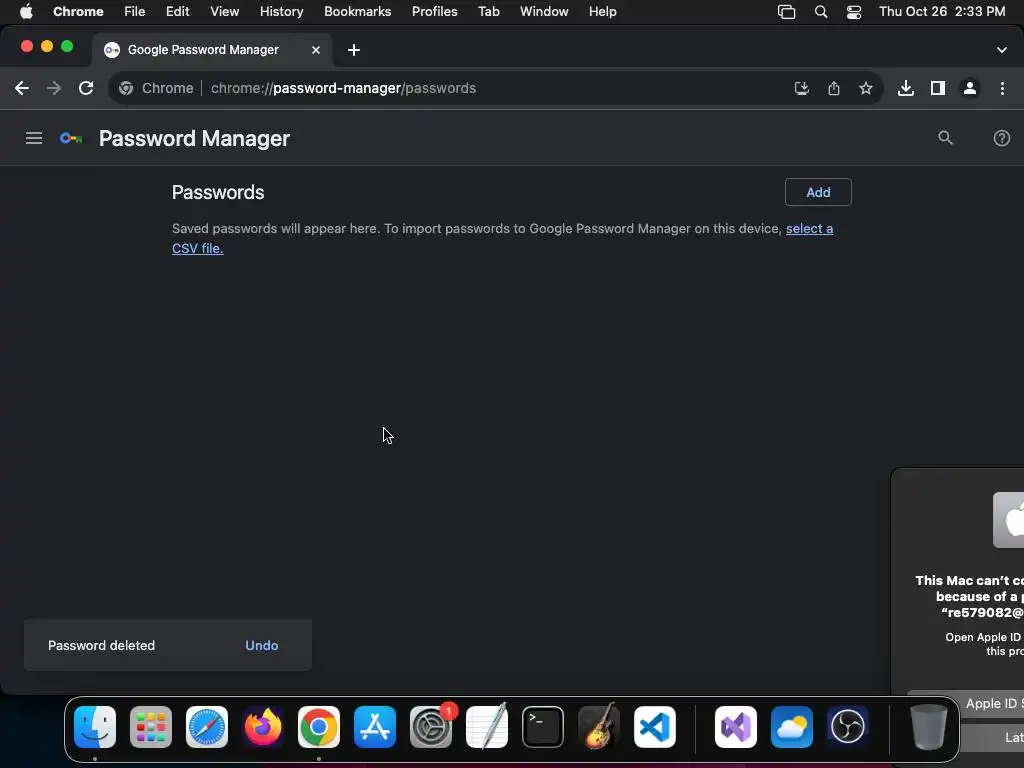Launch Firefox from the Dock

coord(263,726)
